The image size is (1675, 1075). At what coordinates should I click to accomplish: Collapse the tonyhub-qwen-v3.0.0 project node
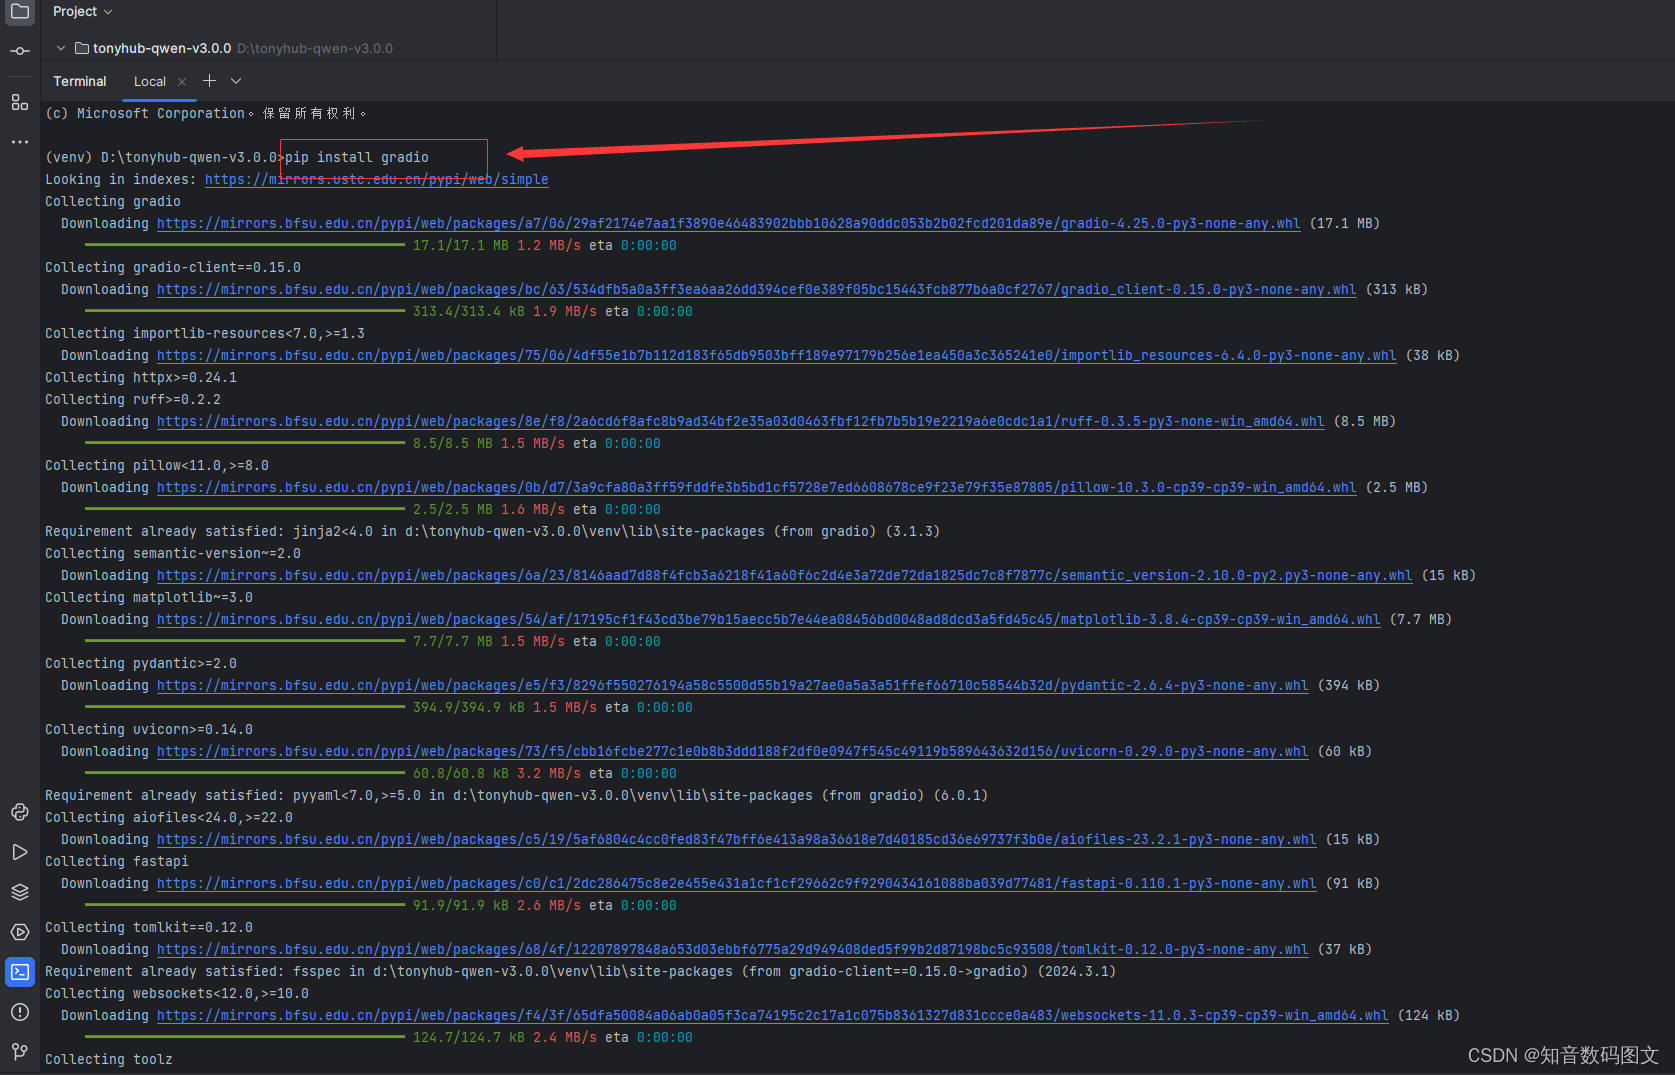[x=59, y=47]
